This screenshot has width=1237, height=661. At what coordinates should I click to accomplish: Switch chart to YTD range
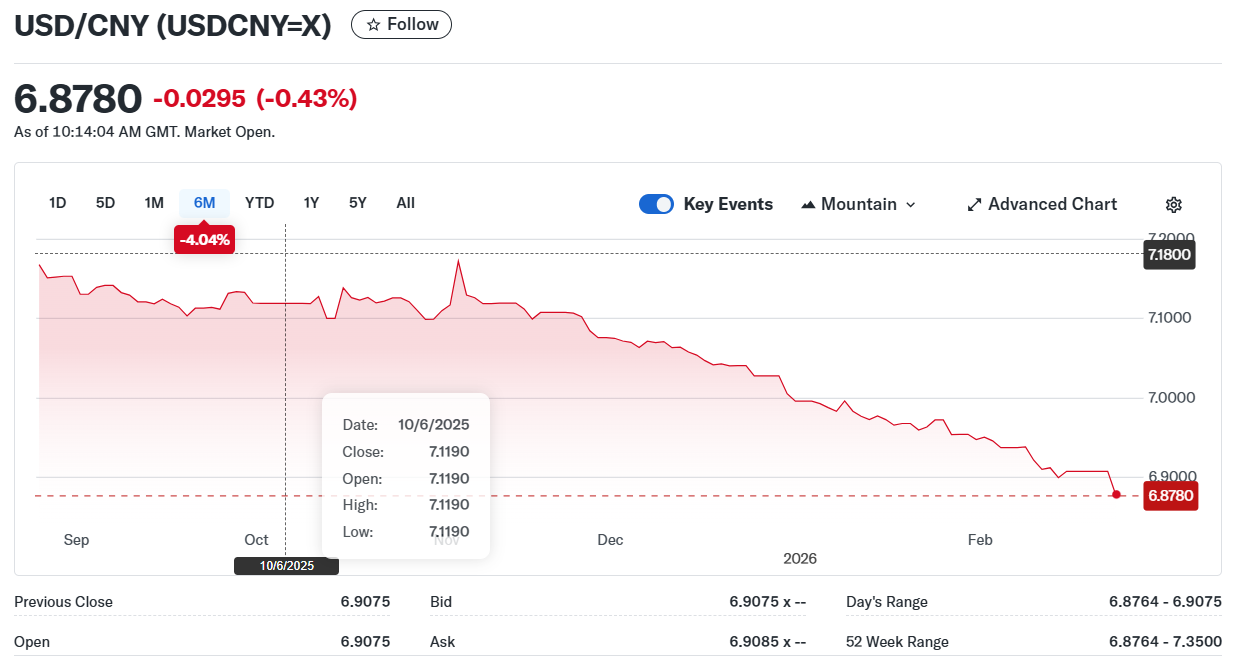259,203
